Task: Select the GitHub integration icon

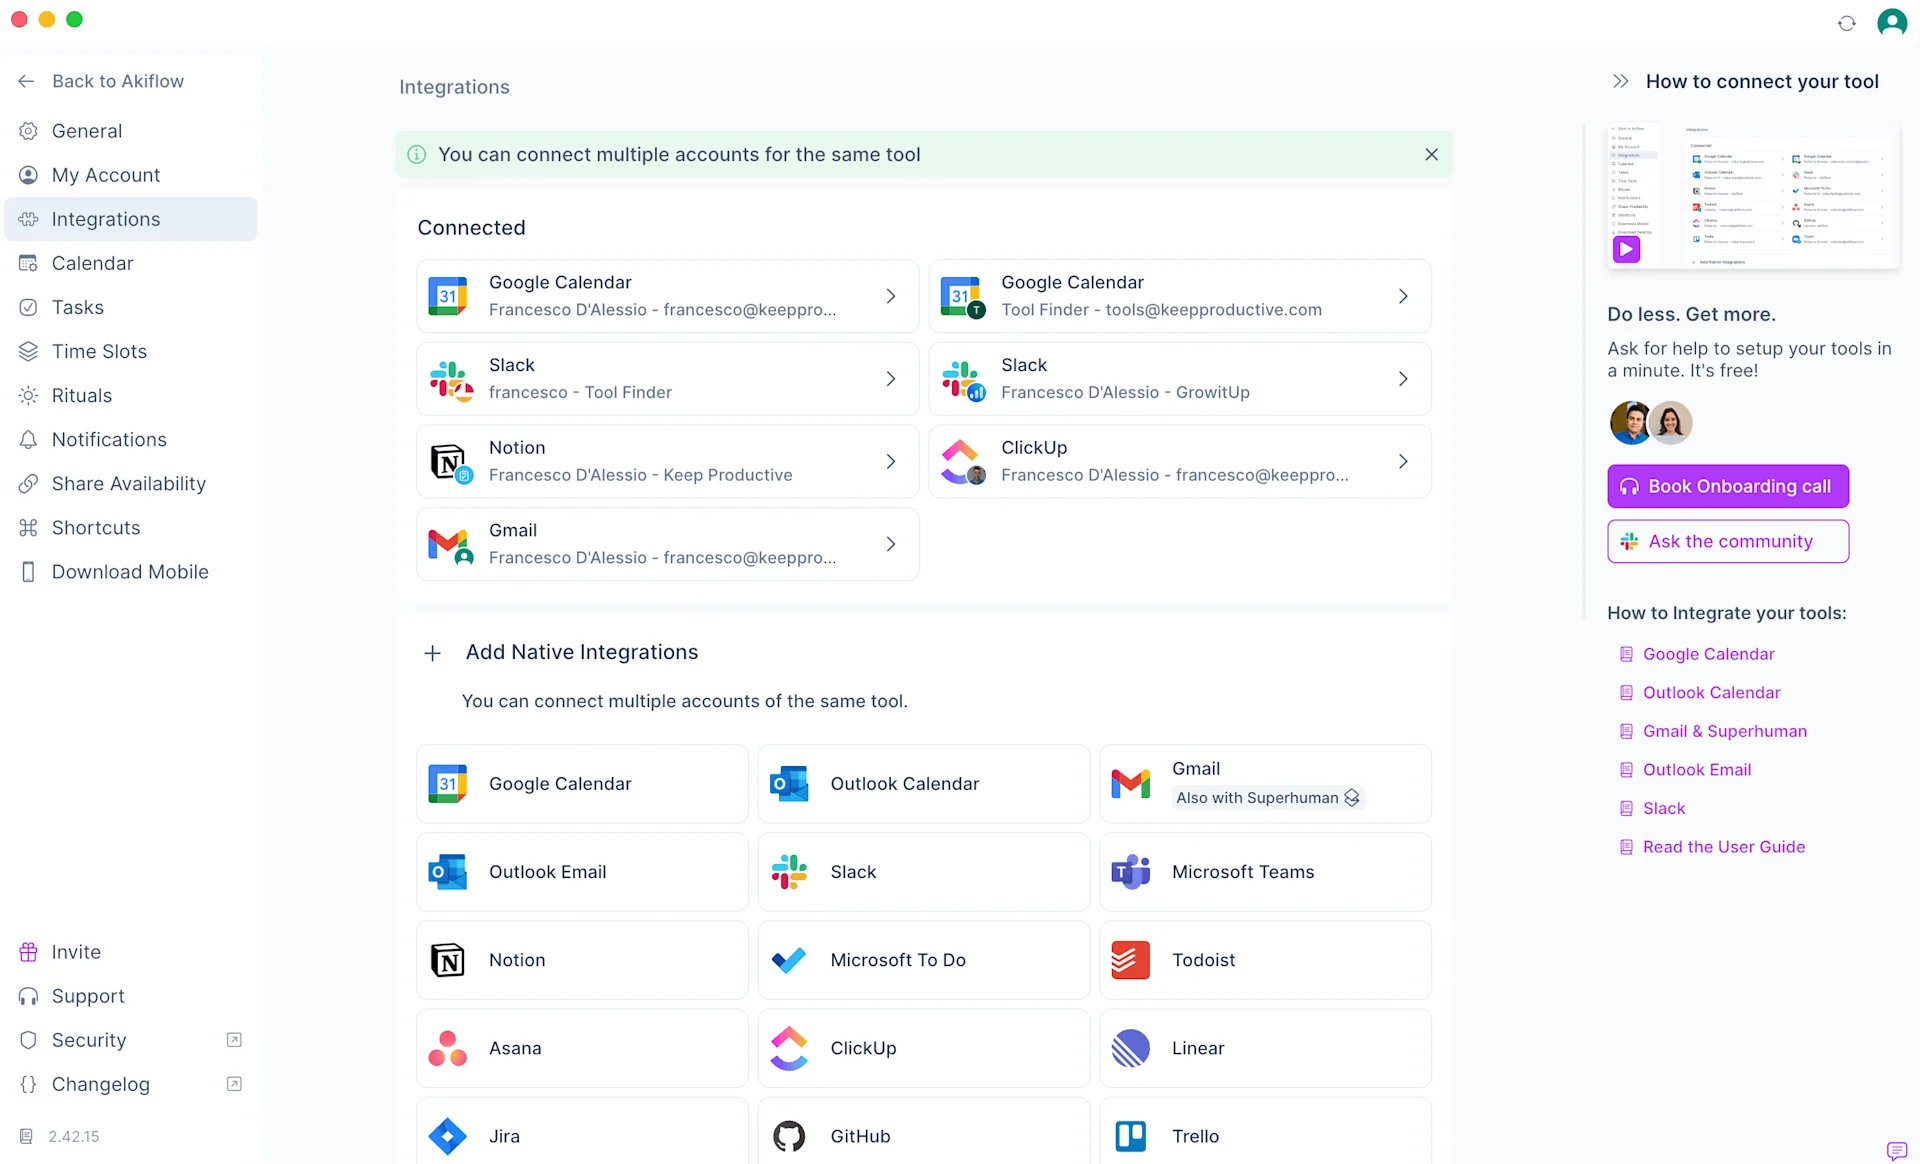Action: [789, 1136]
